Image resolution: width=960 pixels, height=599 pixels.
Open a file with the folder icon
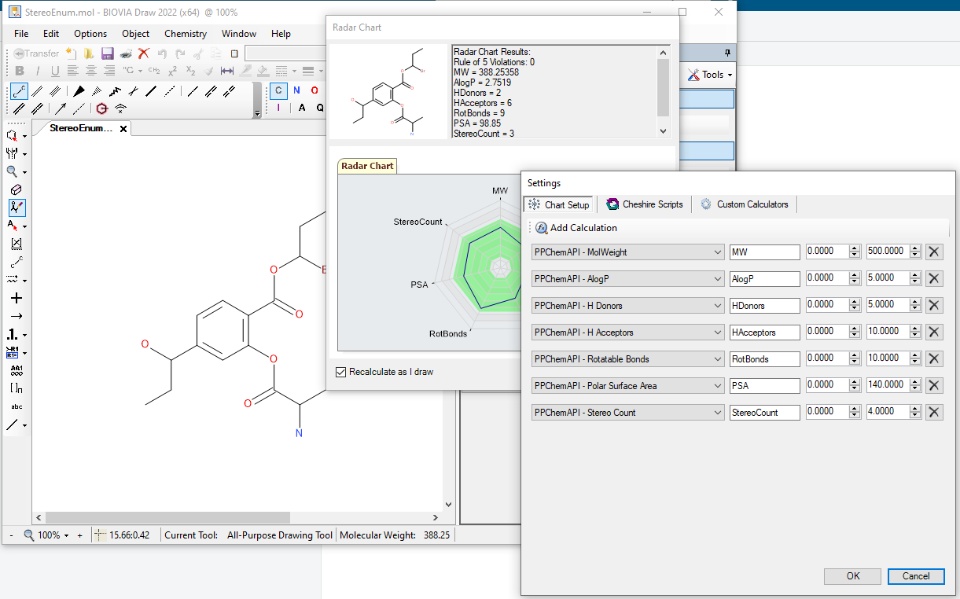(89, 53)
